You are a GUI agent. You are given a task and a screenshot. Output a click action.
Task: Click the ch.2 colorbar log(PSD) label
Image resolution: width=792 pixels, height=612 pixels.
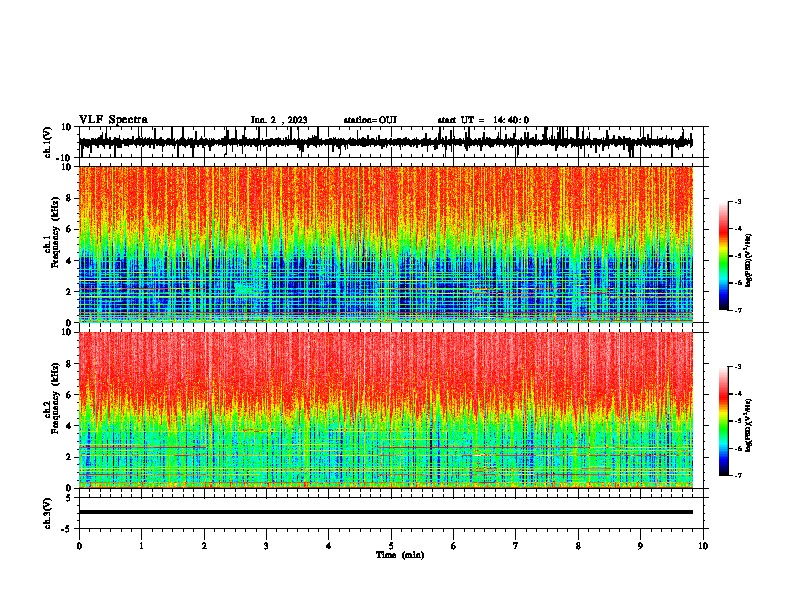point(748,425)
